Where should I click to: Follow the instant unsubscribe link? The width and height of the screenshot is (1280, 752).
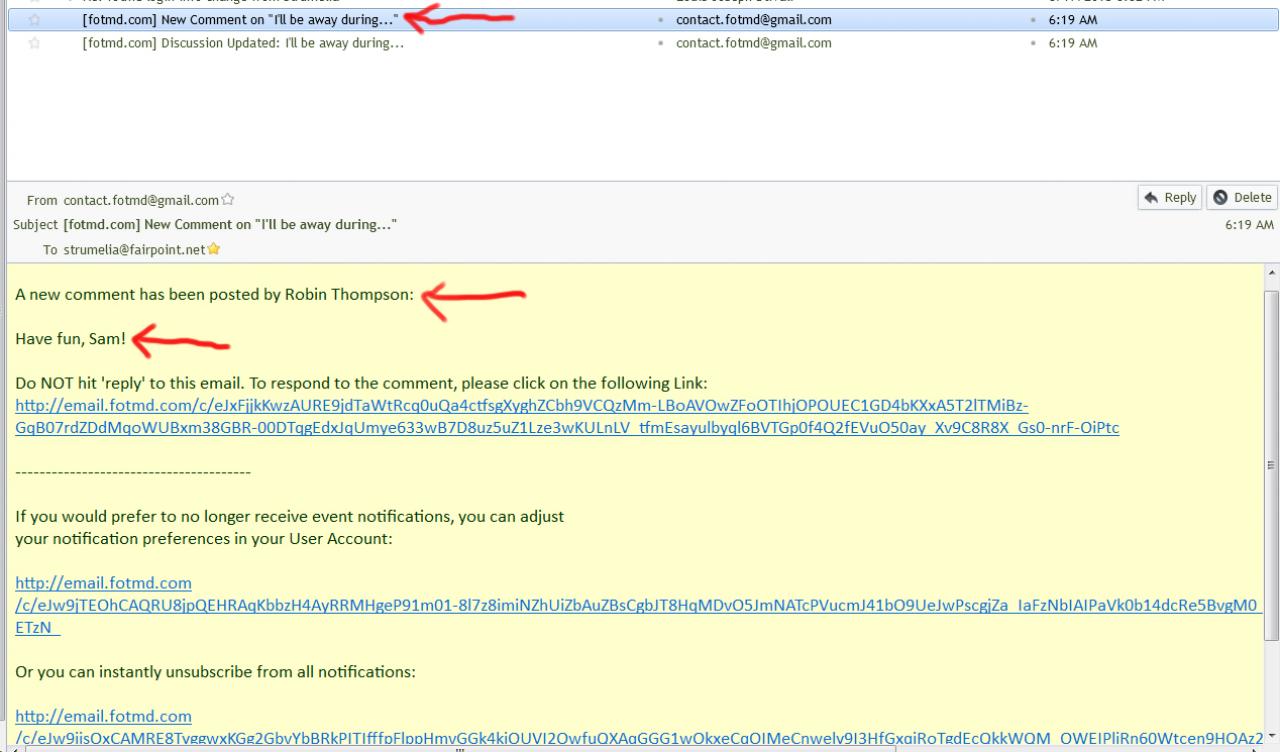pos(103,716)
